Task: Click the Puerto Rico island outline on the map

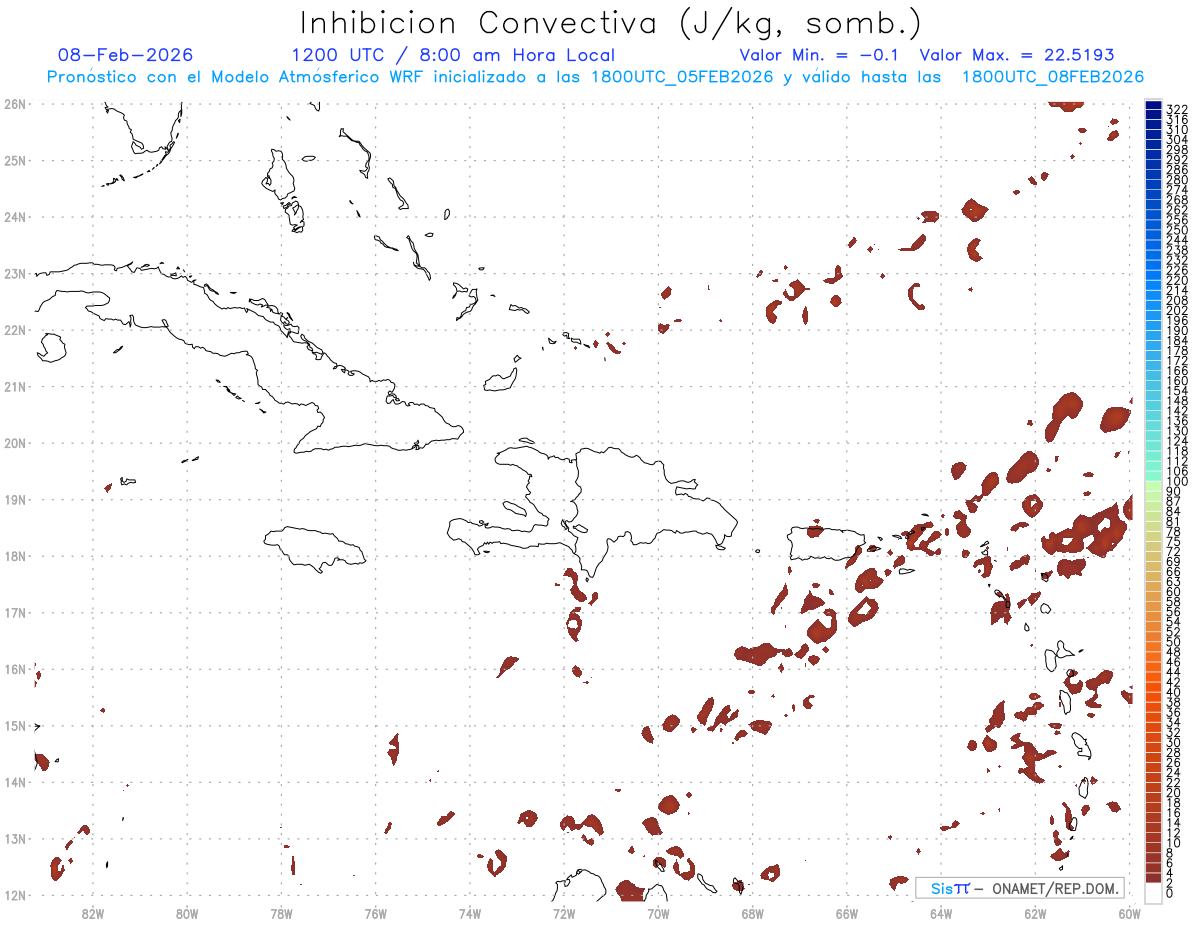Action: point(825,544)
